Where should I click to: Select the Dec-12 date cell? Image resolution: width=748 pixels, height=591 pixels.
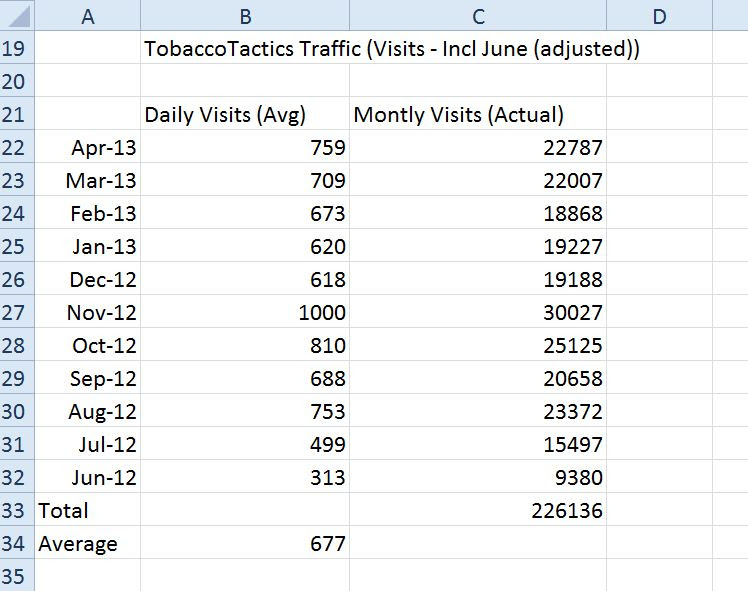click(88, 279)
